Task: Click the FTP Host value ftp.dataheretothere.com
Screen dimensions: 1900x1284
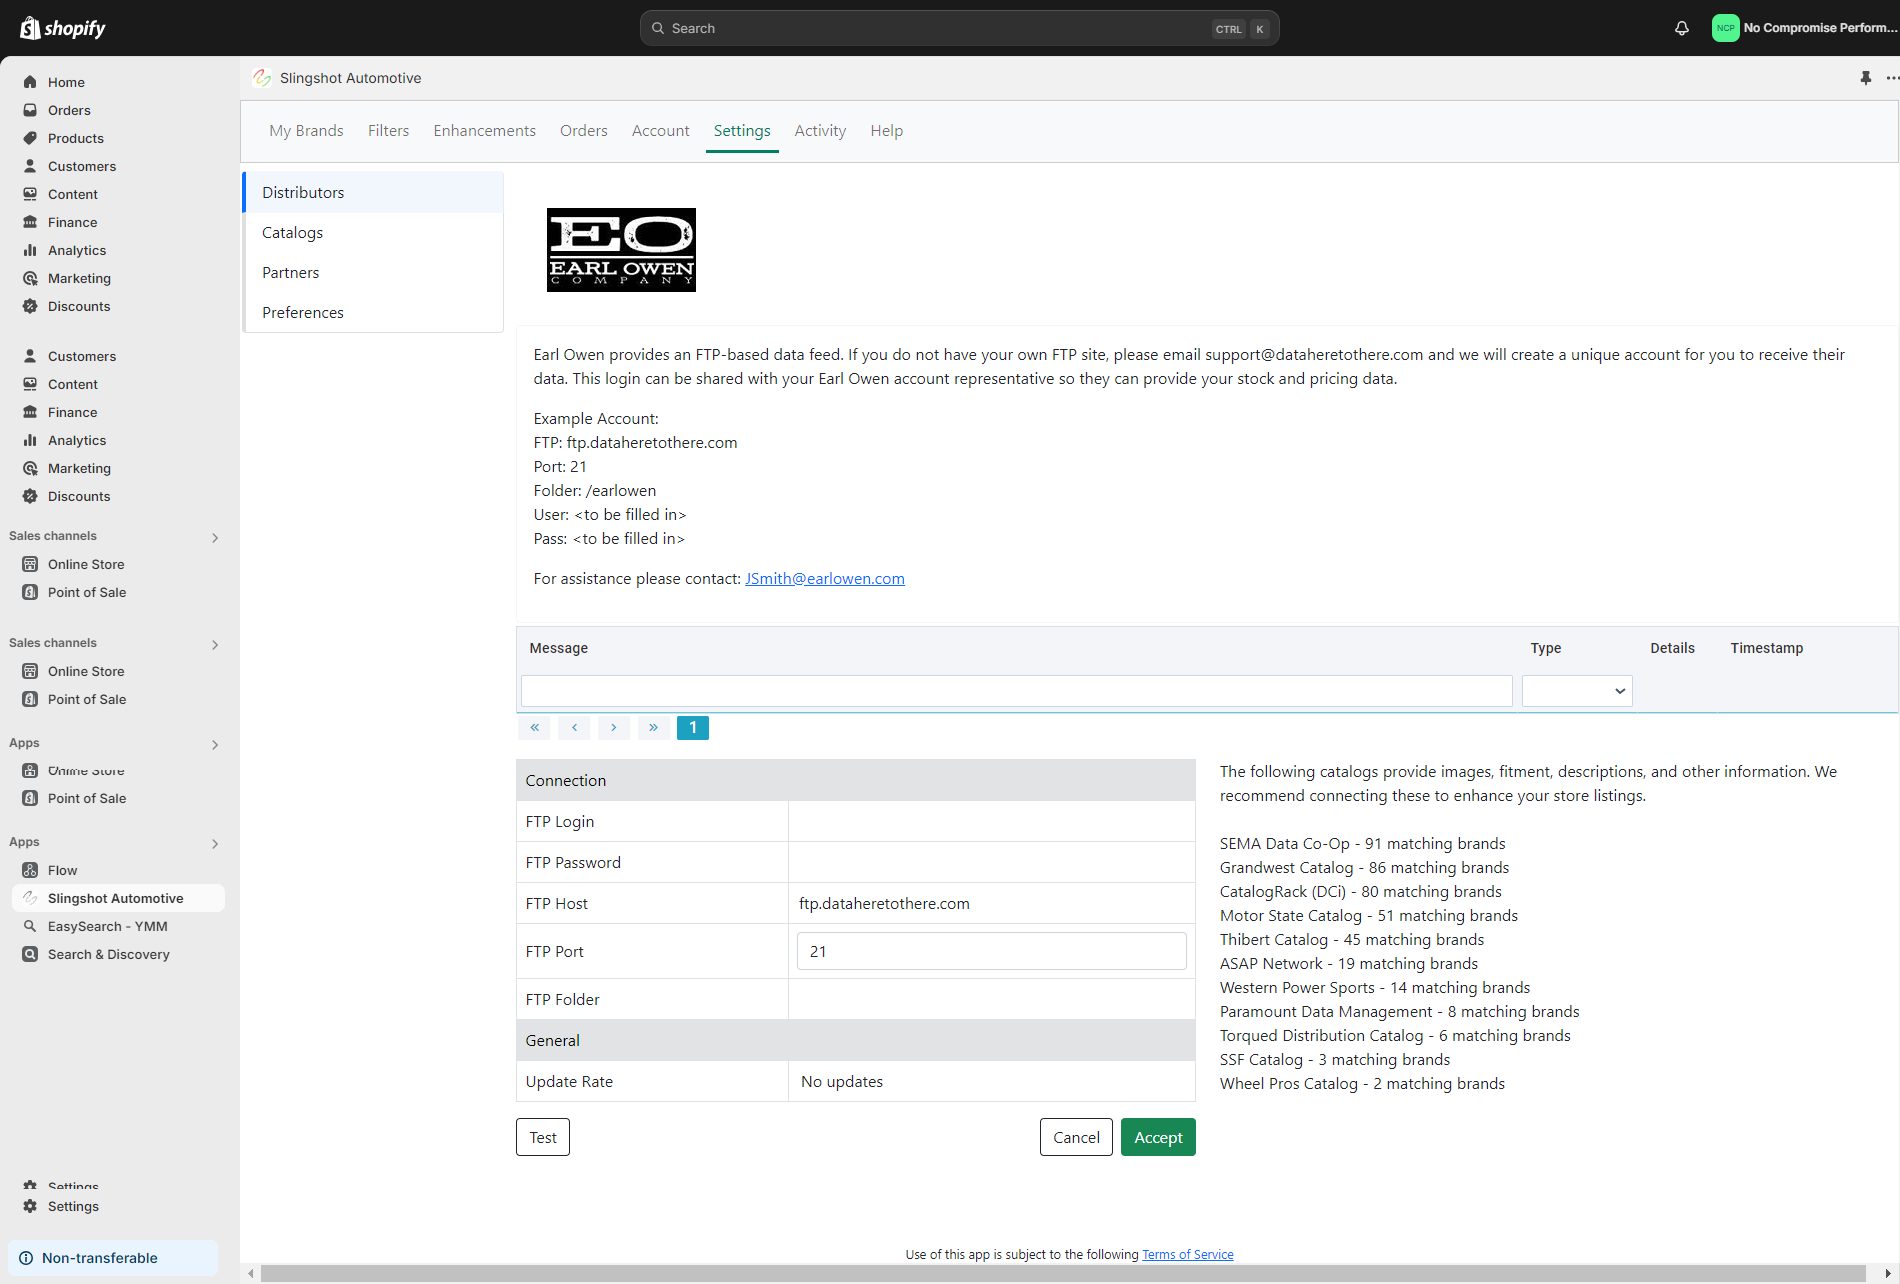Action: (884, 903)
